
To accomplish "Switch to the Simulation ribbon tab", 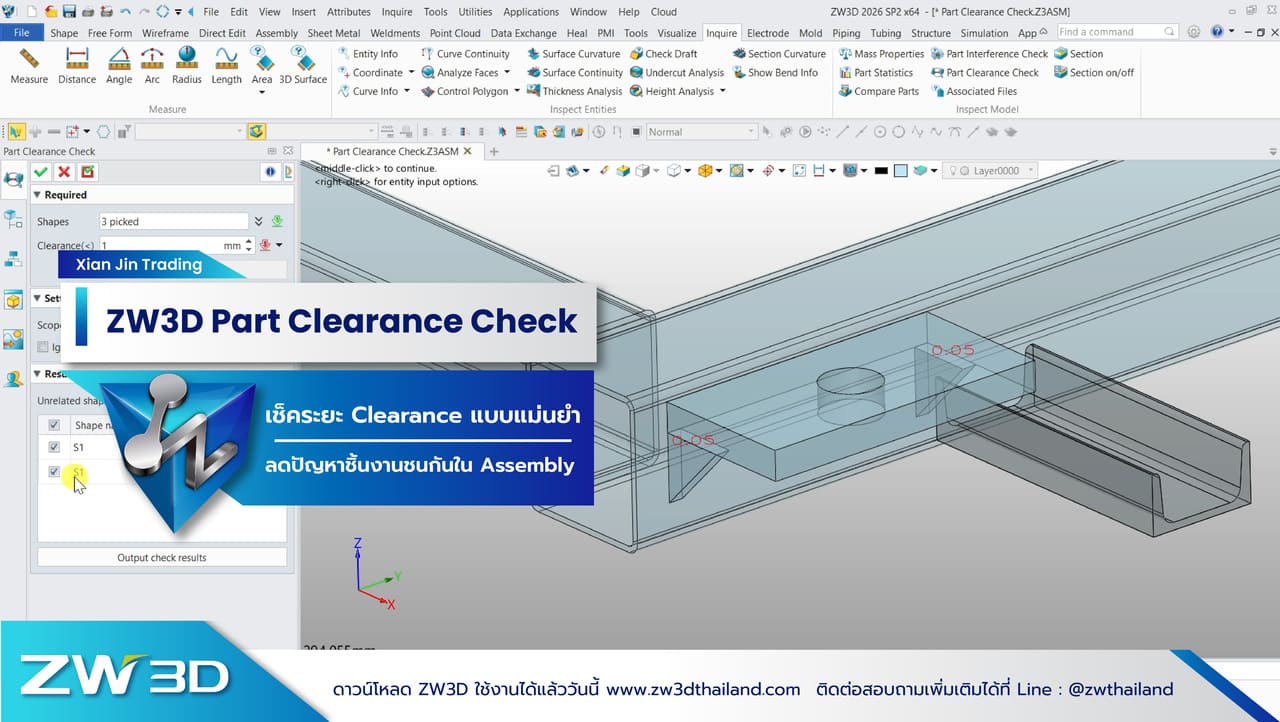I will [x=984, y=33].
